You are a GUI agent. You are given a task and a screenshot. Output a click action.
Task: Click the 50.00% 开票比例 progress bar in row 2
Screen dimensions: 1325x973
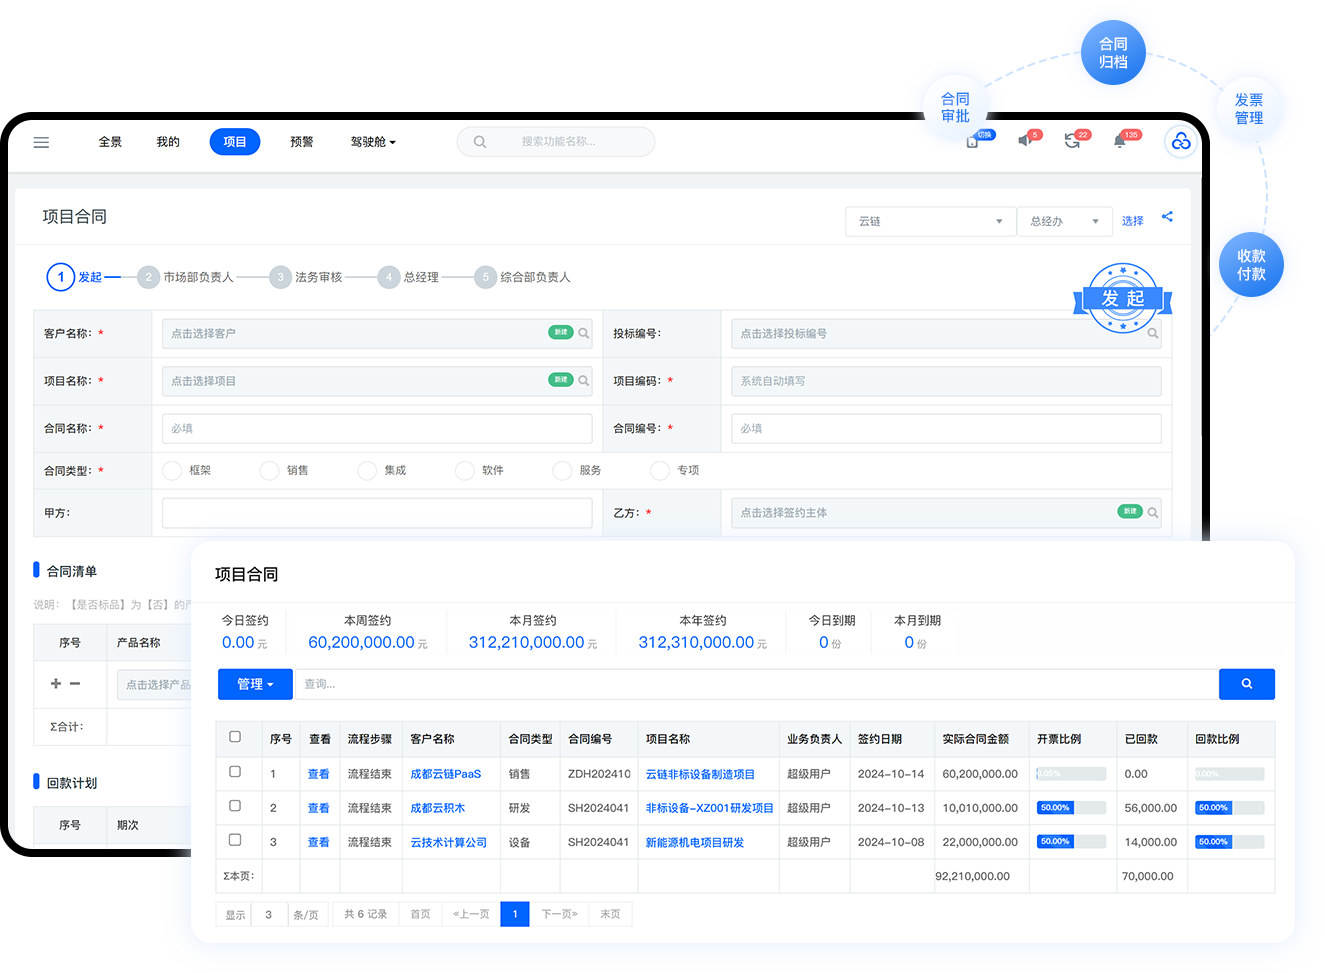pos(1070,808)
